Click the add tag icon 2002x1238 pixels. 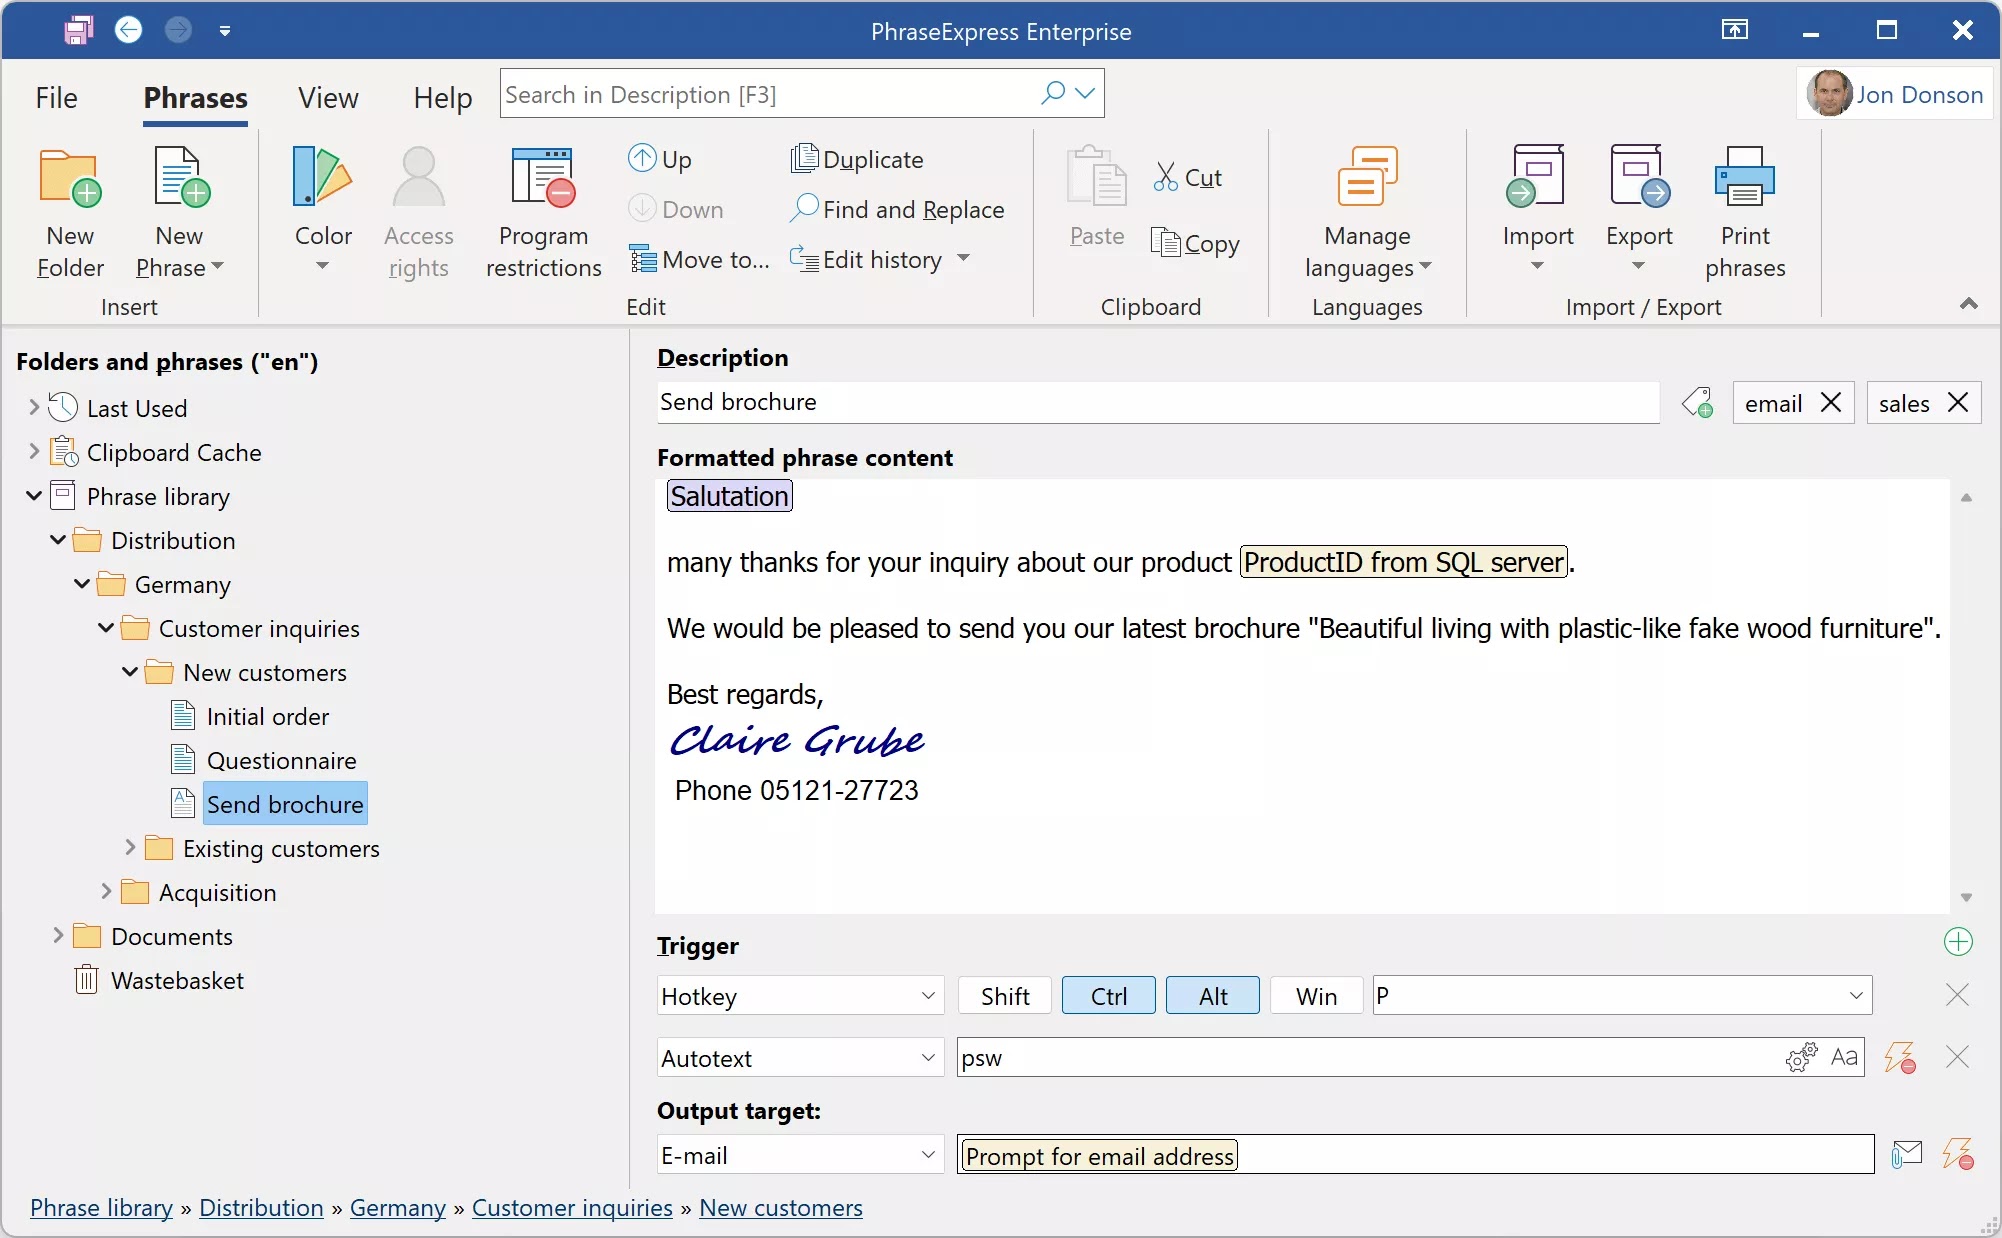coord(1697,403)
